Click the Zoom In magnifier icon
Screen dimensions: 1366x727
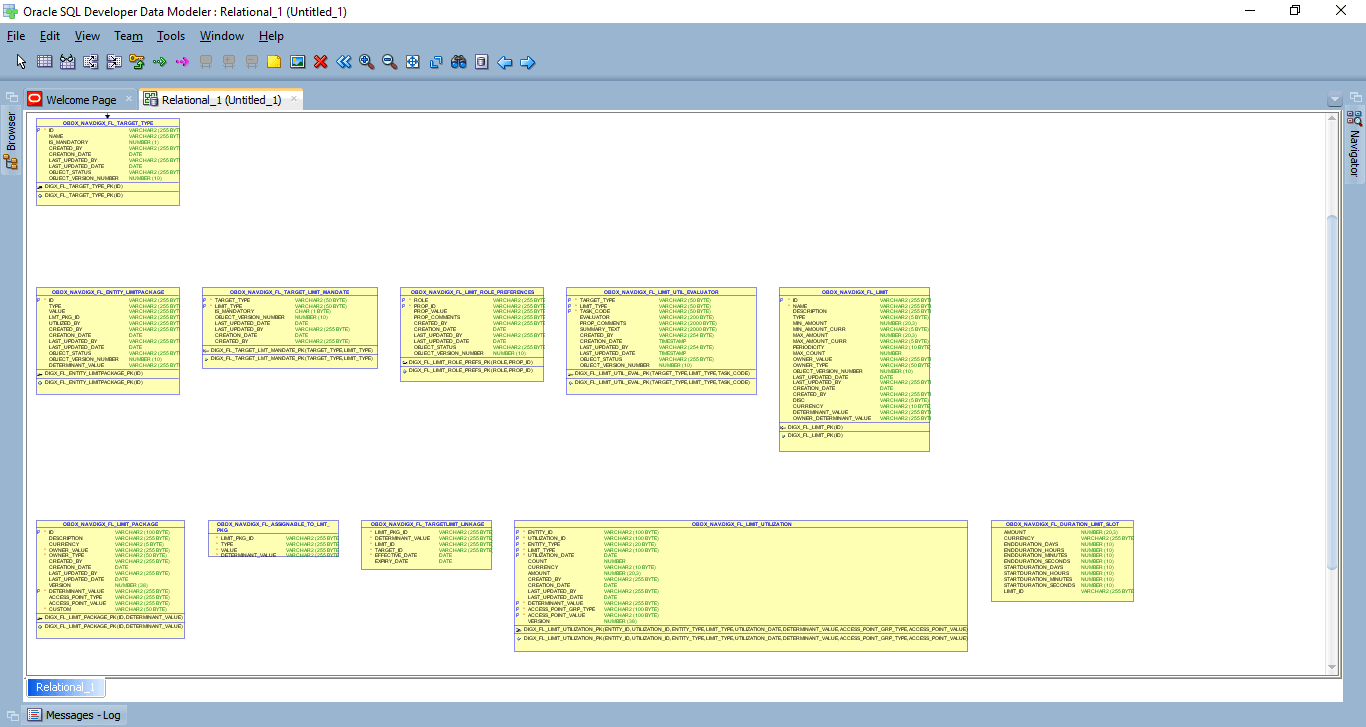click(367, 62)
